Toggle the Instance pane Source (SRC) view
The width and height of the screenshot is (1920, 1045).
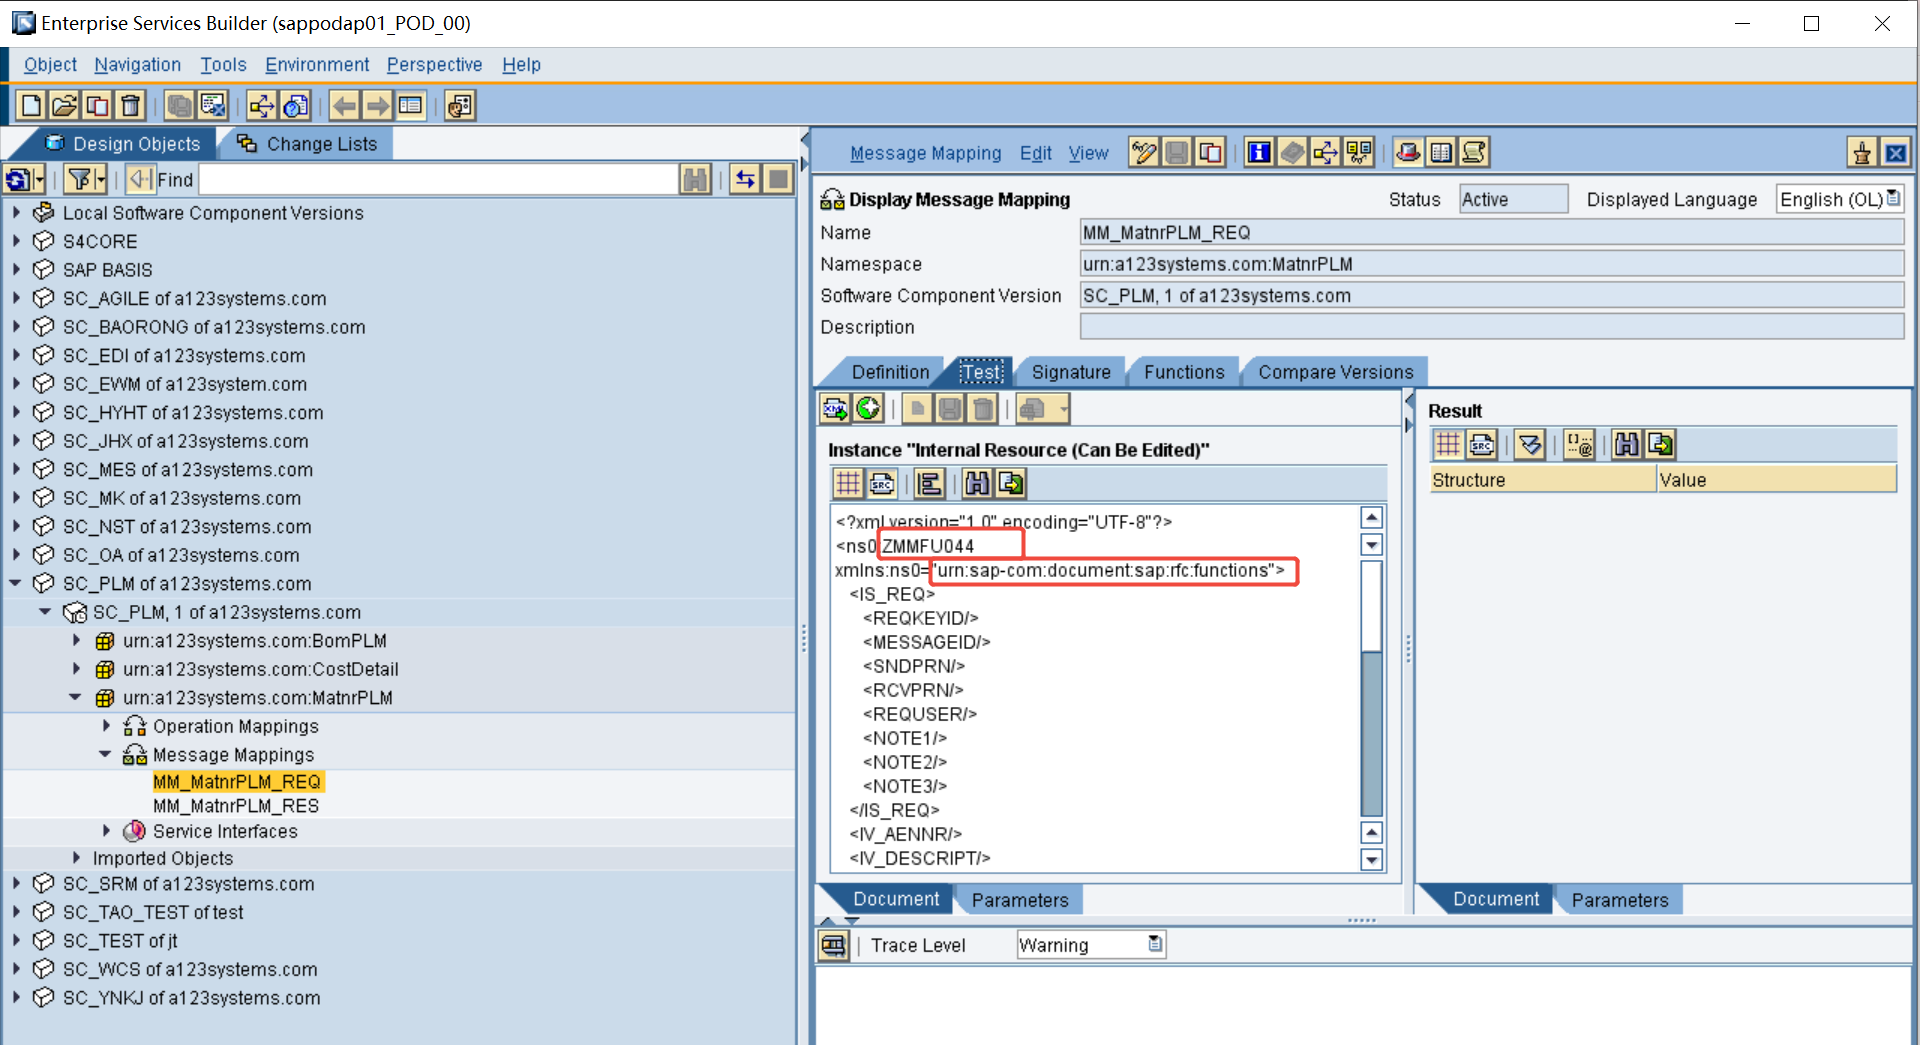click(x=881, y=484)
